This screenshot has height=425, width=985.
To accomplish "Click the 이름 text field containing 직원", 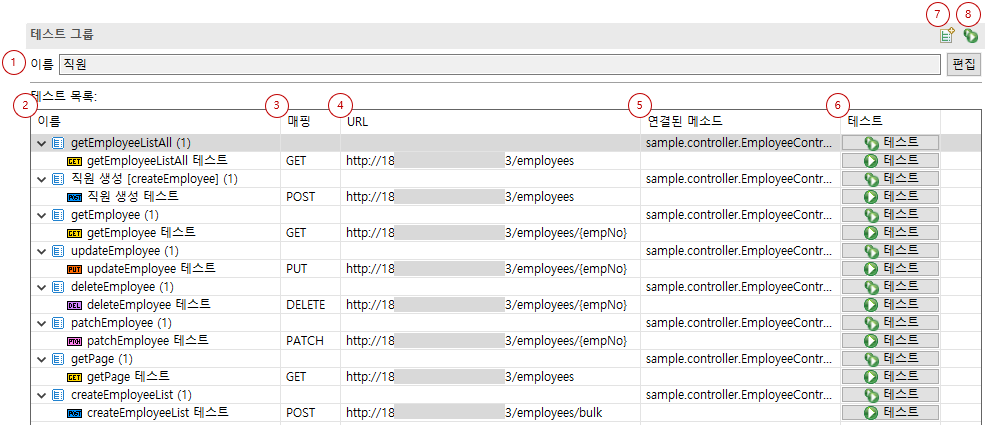I will pos(500,65).
